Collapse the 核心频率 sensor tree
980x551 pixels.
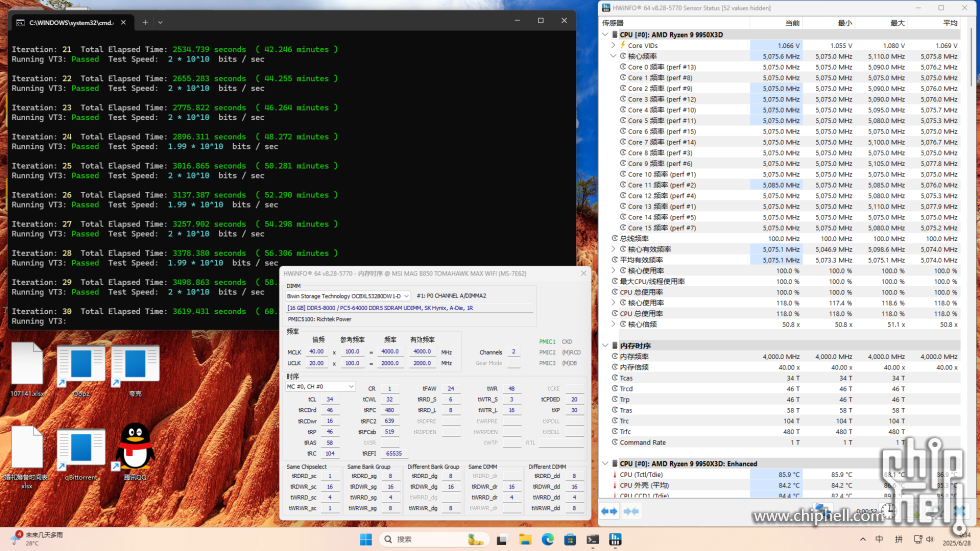point(614,56)
